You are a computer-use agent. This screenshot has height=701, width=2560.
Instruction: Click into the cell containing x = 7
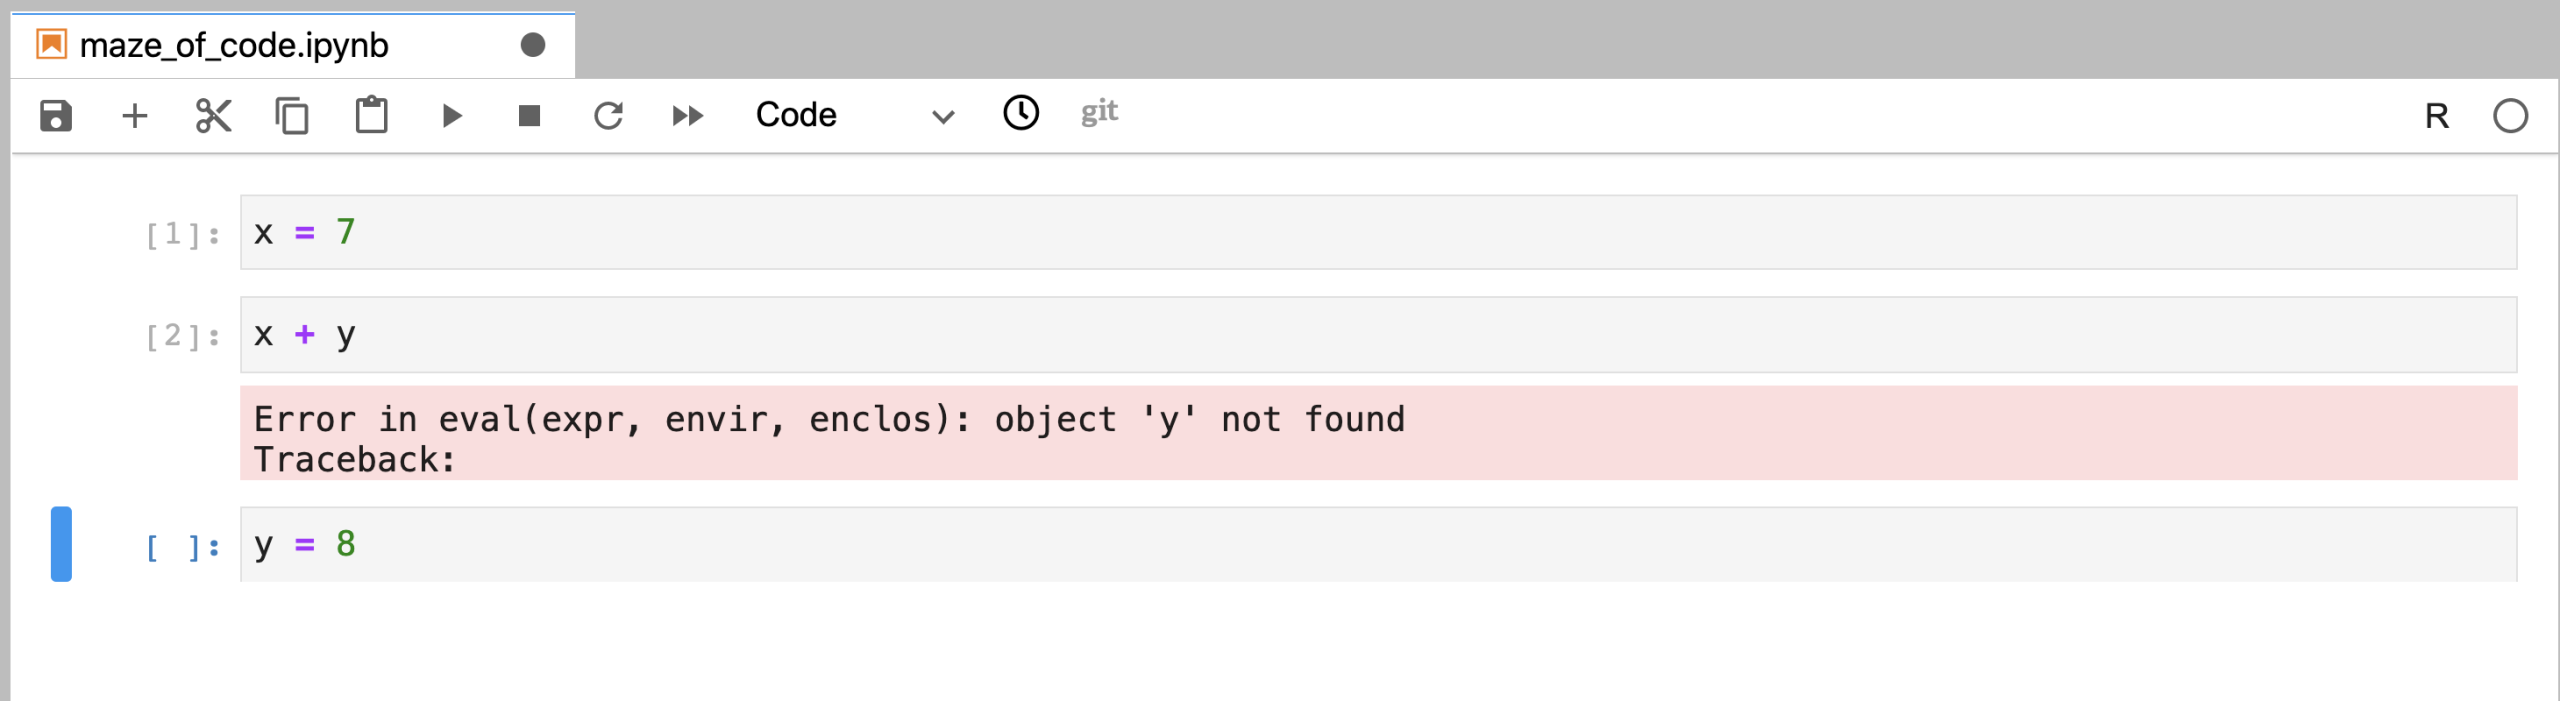coord(1378,232)
